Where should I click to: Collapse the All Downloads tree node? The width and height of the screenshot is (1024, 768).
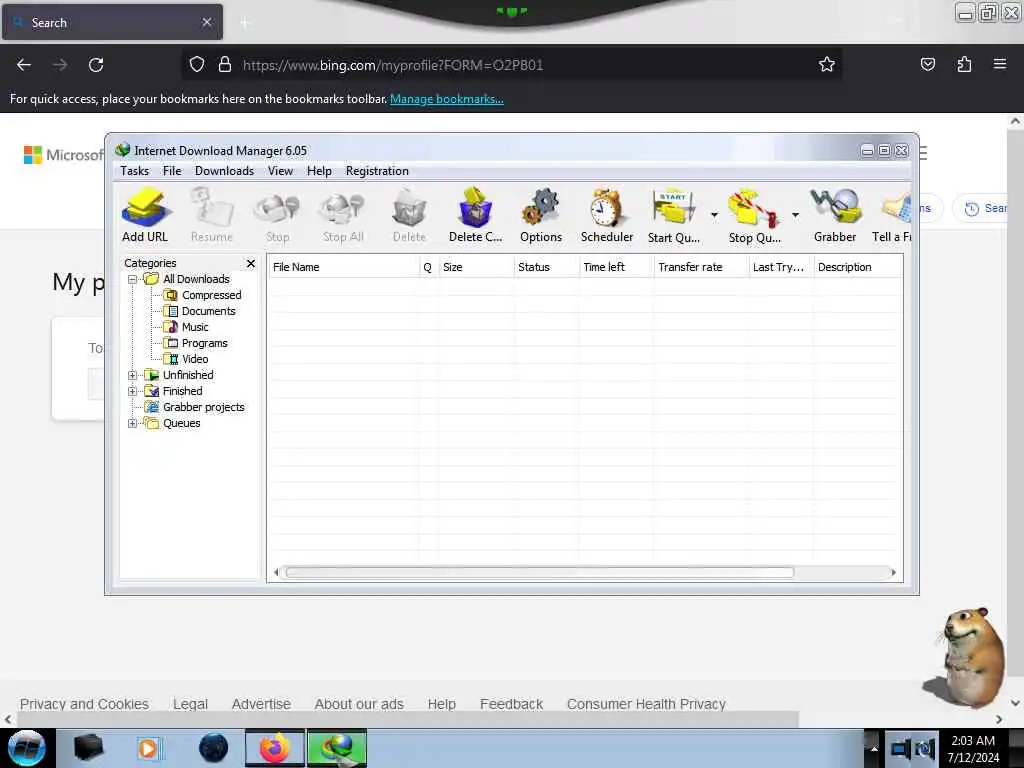coord(133,280)
